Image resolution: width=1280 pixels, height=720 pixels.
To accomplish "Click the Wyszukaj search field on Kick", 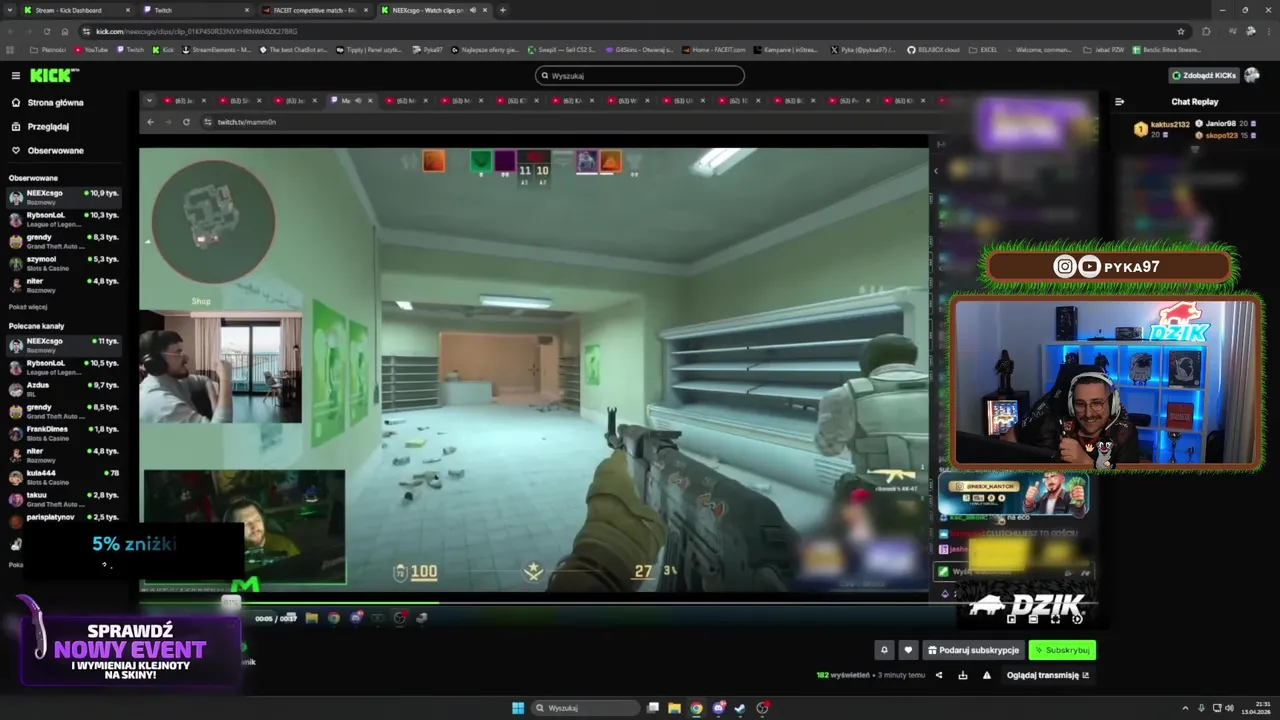I will pyautogui.click(x=640, y=75).
